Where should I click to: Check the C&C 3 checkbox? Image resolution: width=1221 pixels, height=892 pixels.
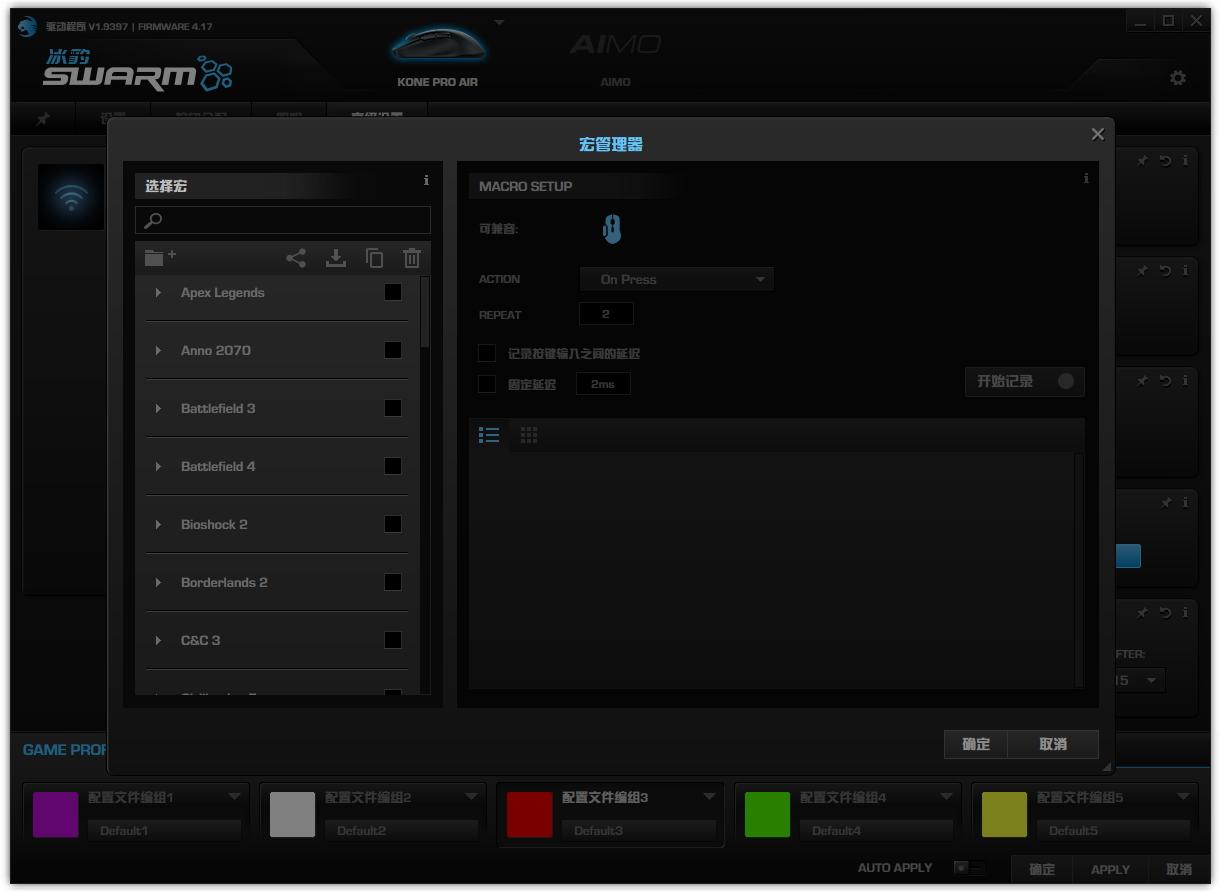(393, 640)
